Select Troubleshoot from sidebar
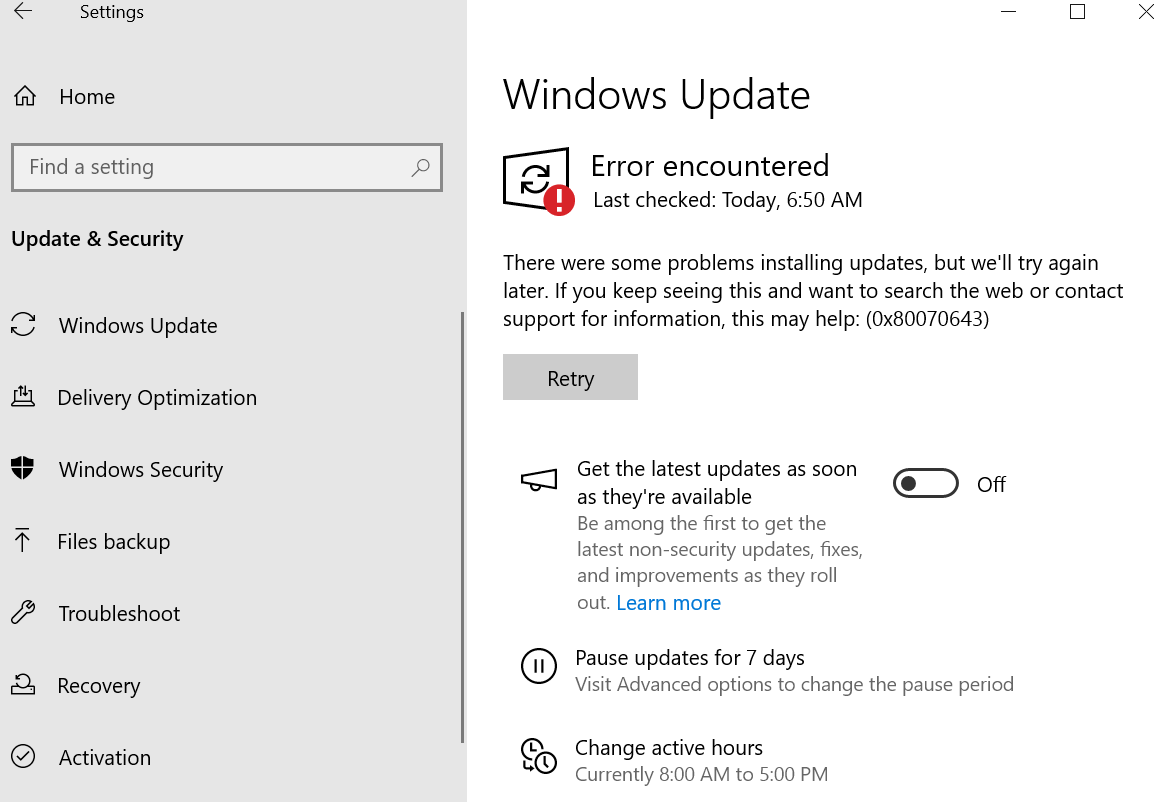The image size is (1156, 802). pos(119,613)
